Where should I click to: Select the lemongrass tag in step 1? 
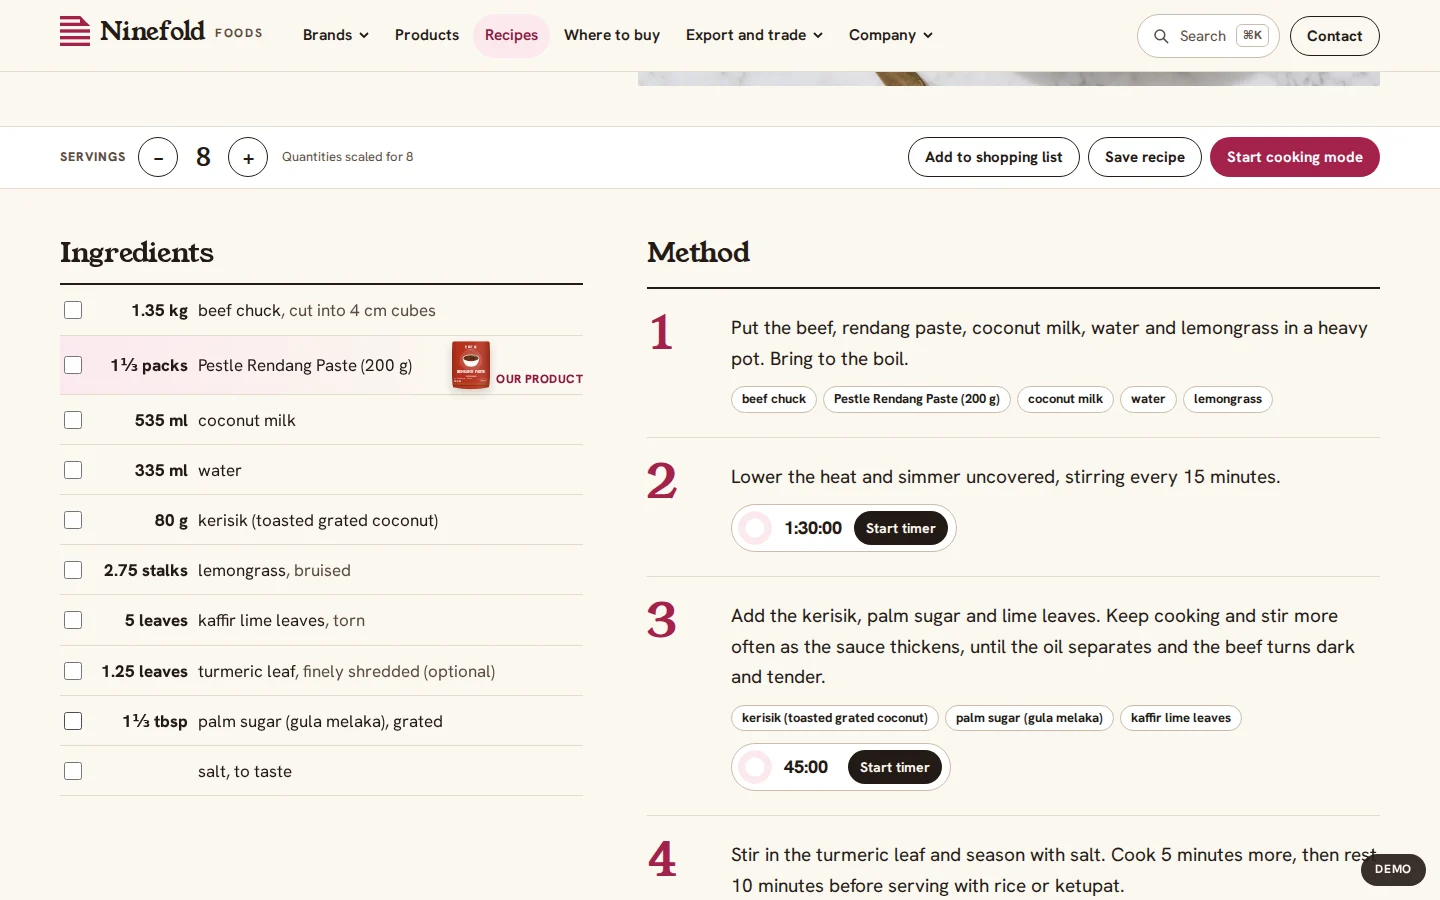[1227, 399]
